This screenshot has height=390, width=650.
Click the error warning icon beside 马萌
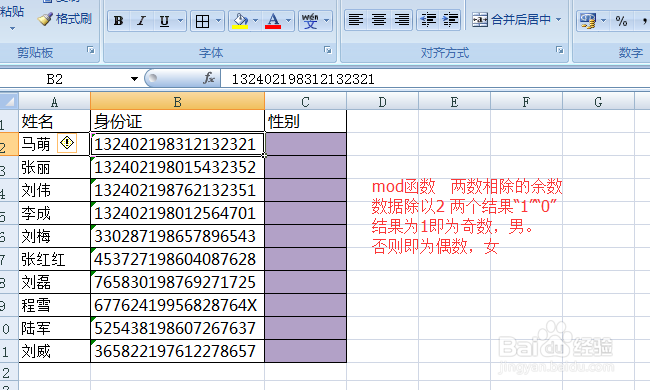67,143
